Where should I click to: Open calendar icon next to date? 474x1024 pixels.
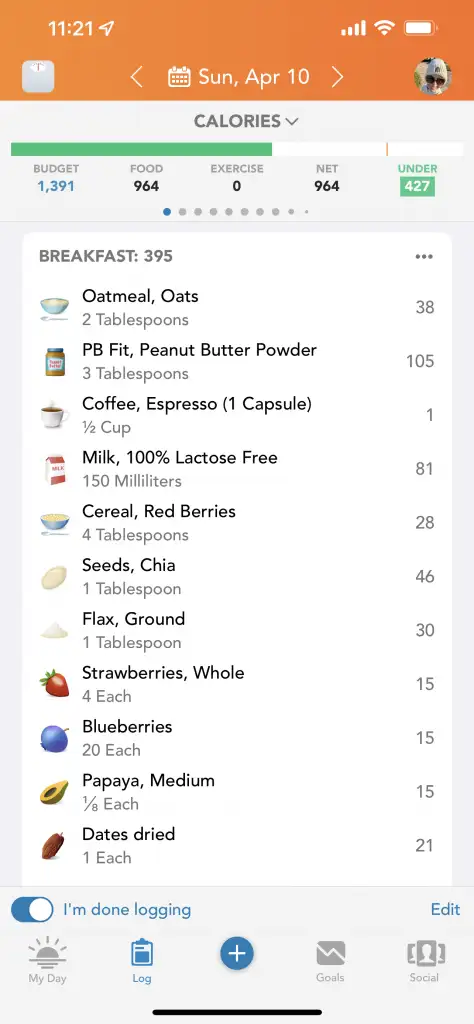(x=179, y=77)
